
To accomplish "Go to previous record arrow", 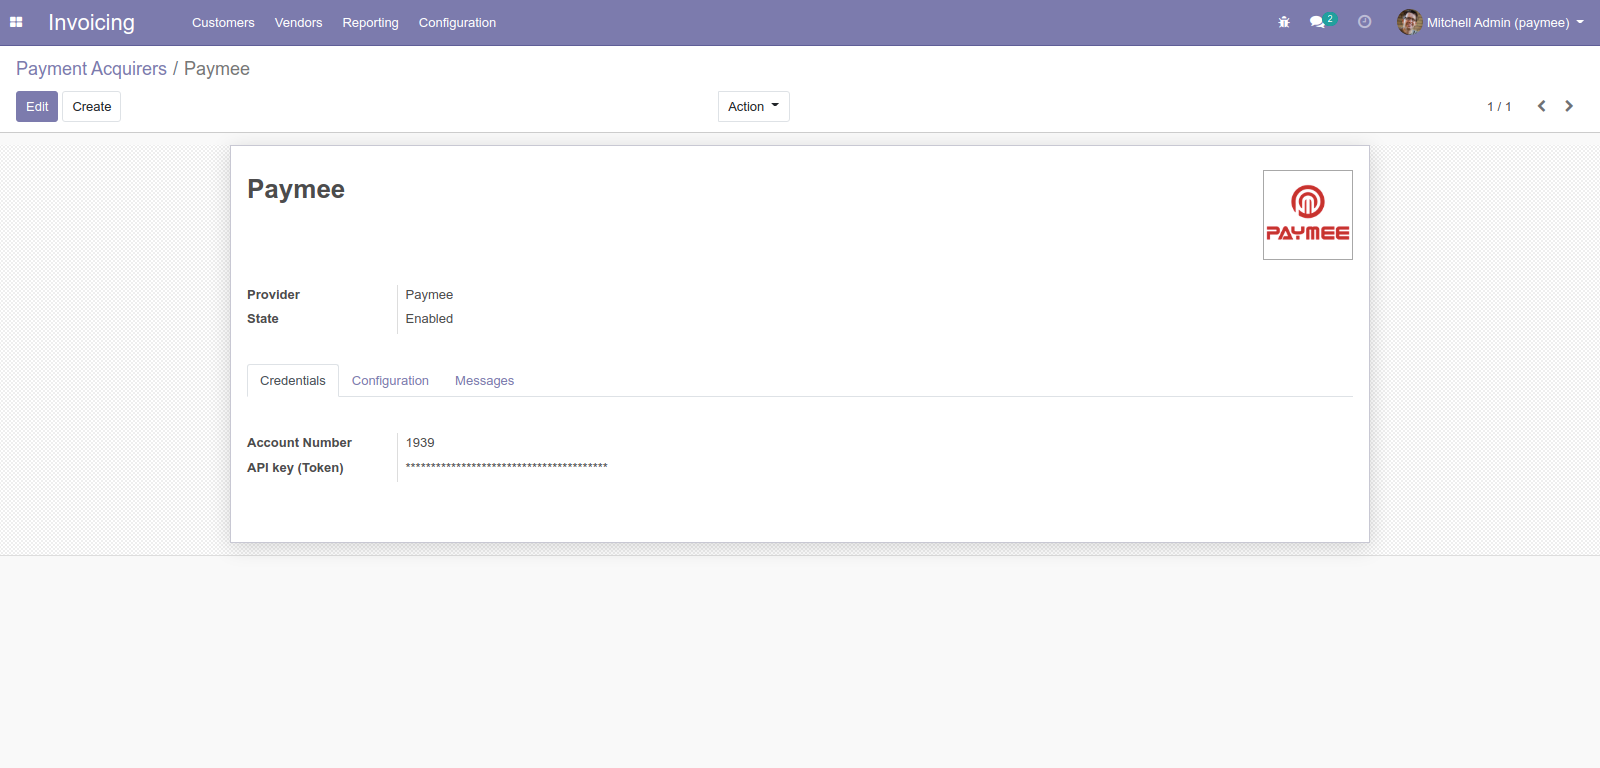I will tap(1542, 106).
